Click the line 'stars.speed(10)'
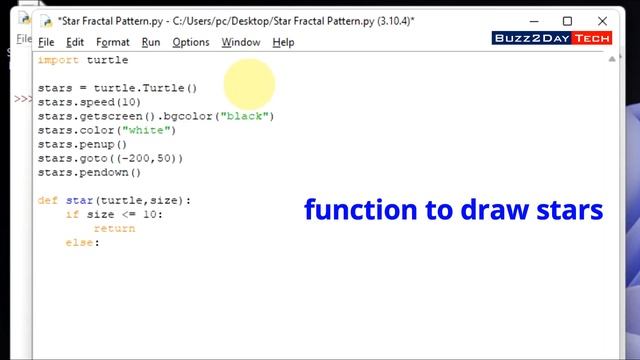Viewport: 640px width, 360px height. (89, 102)
